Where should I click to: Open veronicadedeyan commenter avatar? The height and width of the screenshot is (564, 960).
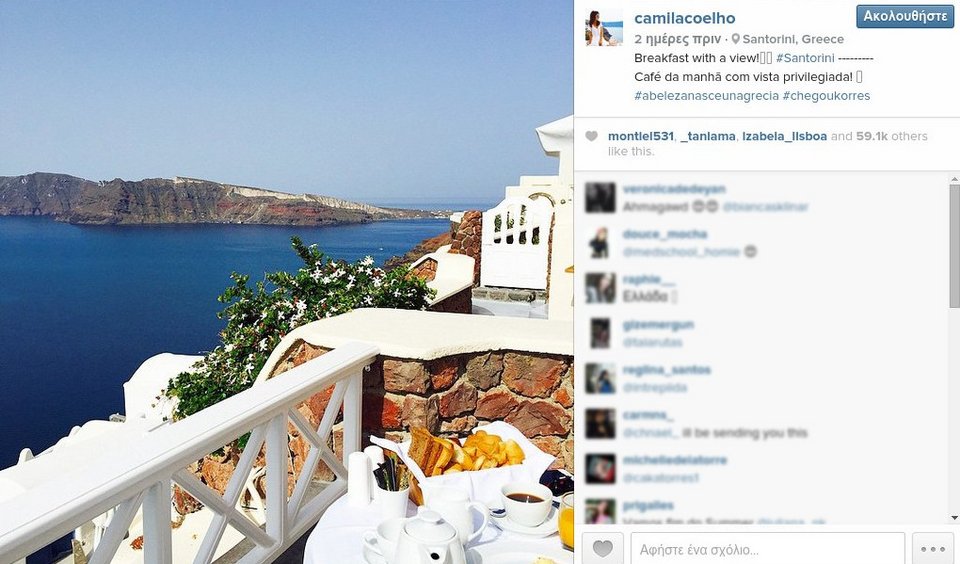pyautogui.click(x=600, y=197)
